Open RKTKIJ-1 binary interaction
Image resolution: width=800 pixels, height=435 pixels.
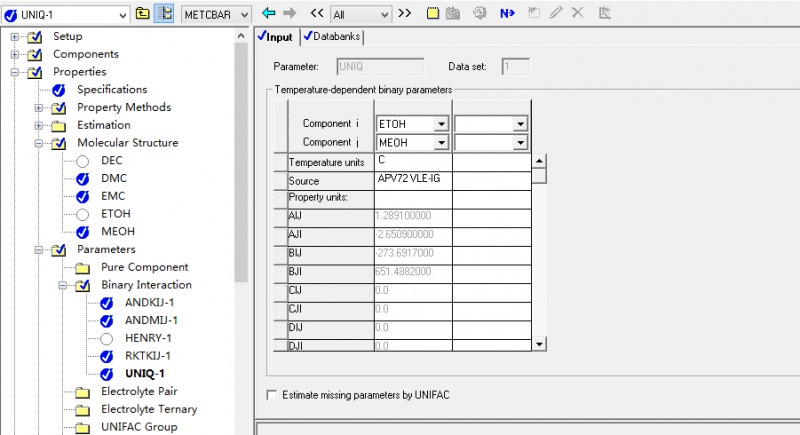click(x=148, y=356)
